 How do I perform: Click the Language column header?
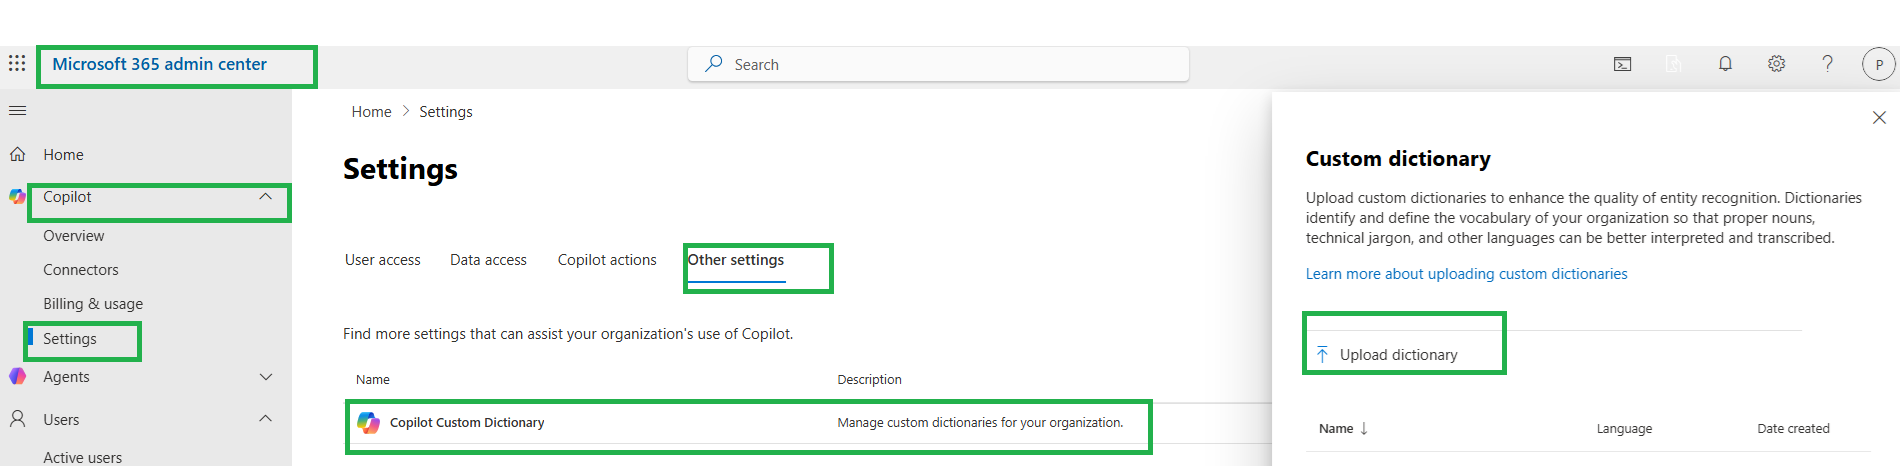pyautogui.click(x=1624, y=429)
